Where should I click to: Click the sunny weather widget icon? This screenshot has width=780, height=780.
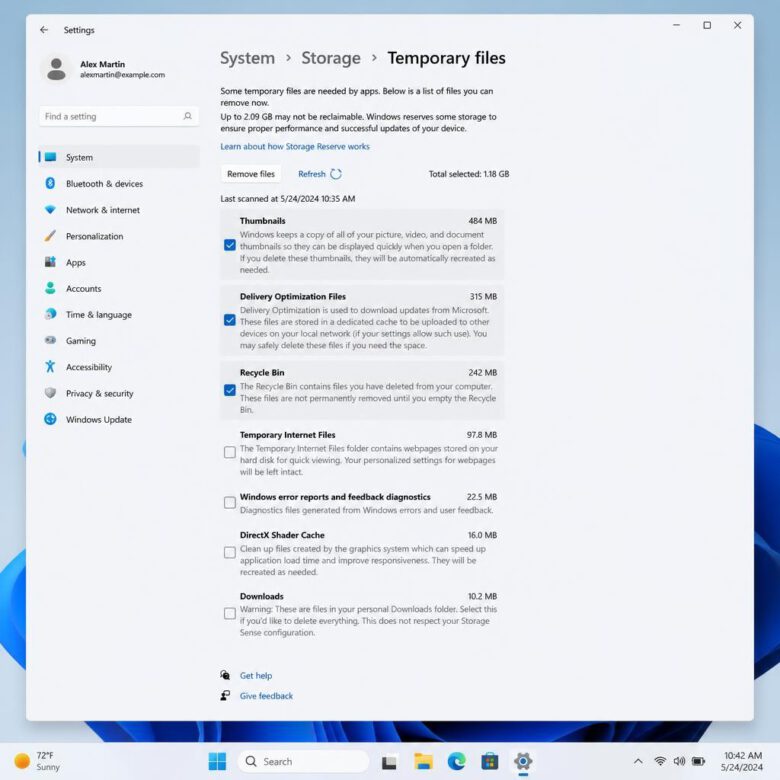[22, 761]
